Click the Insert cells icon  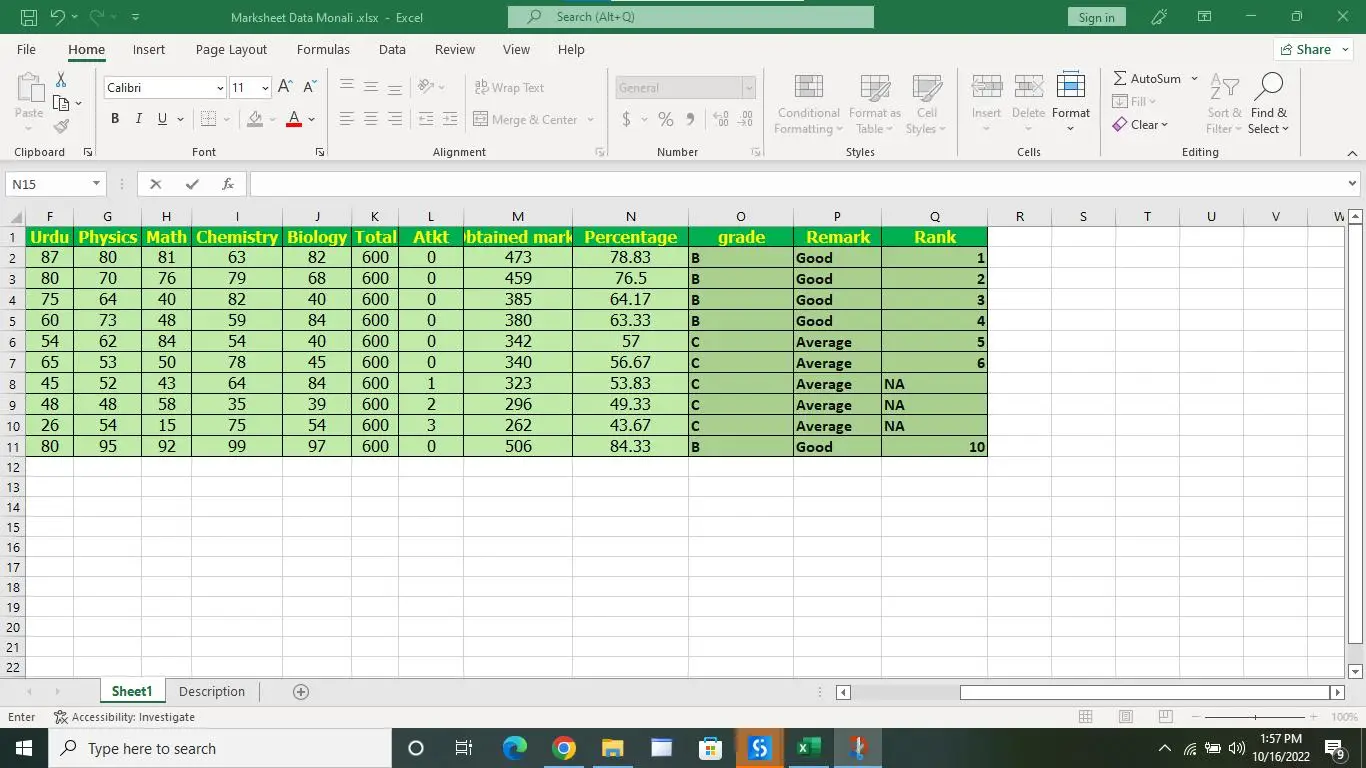click(x=987, y=87)
